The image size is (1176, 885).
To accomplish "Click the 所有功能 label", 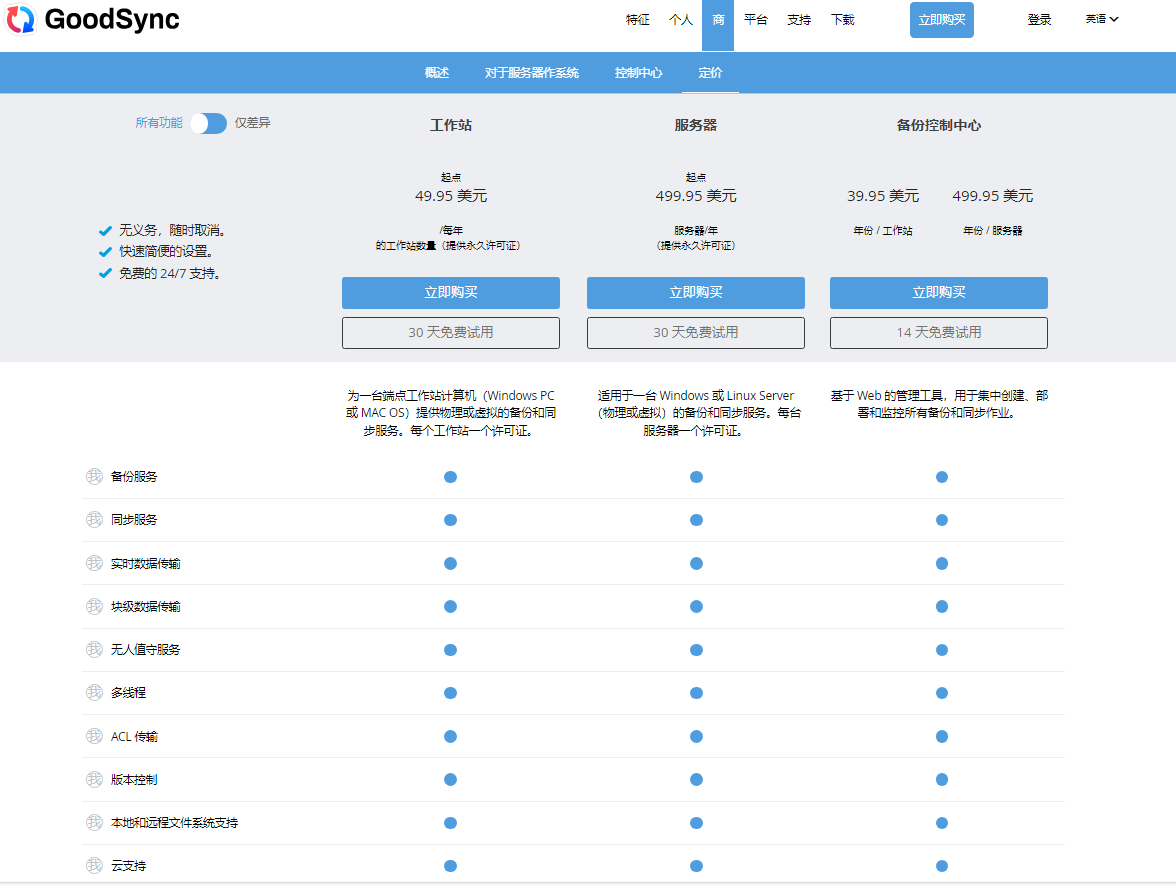I will [x=158, y=123].
